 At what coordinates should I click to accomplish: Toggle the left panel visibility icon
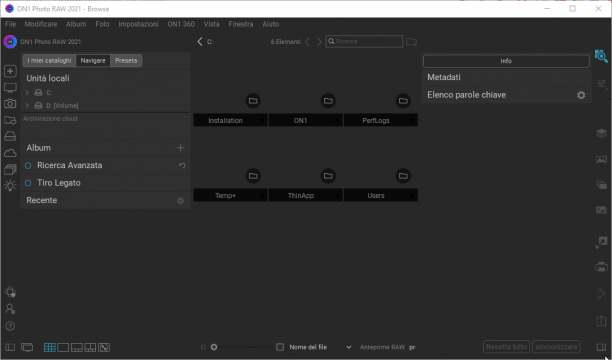(x=10, y=347)
